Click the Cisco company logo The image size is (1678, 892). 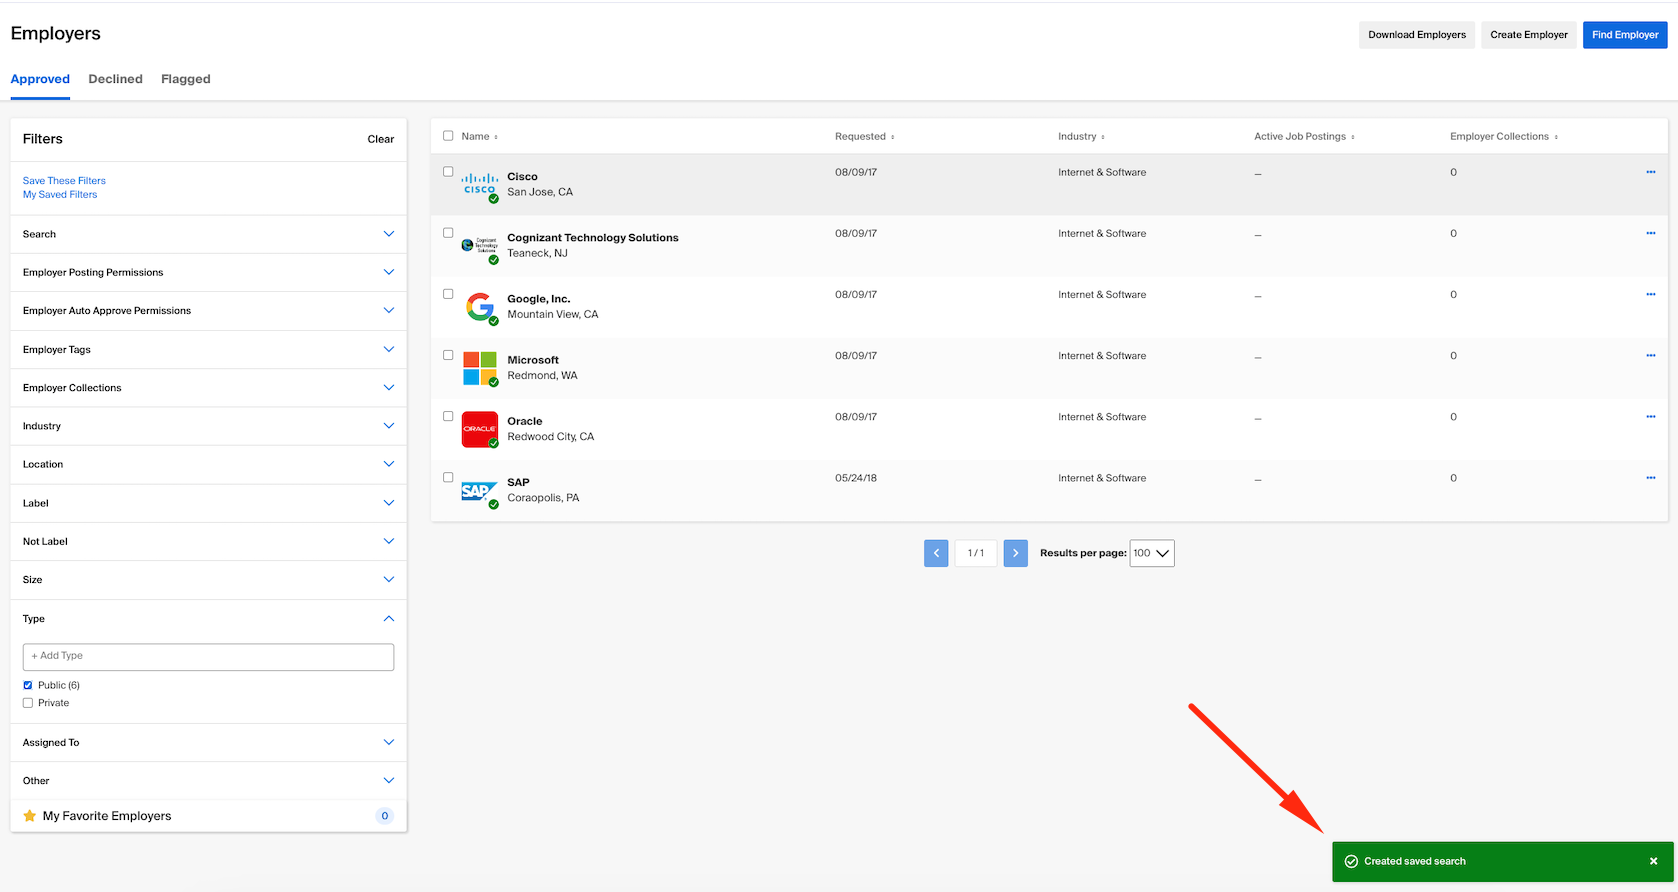(480, 184)
